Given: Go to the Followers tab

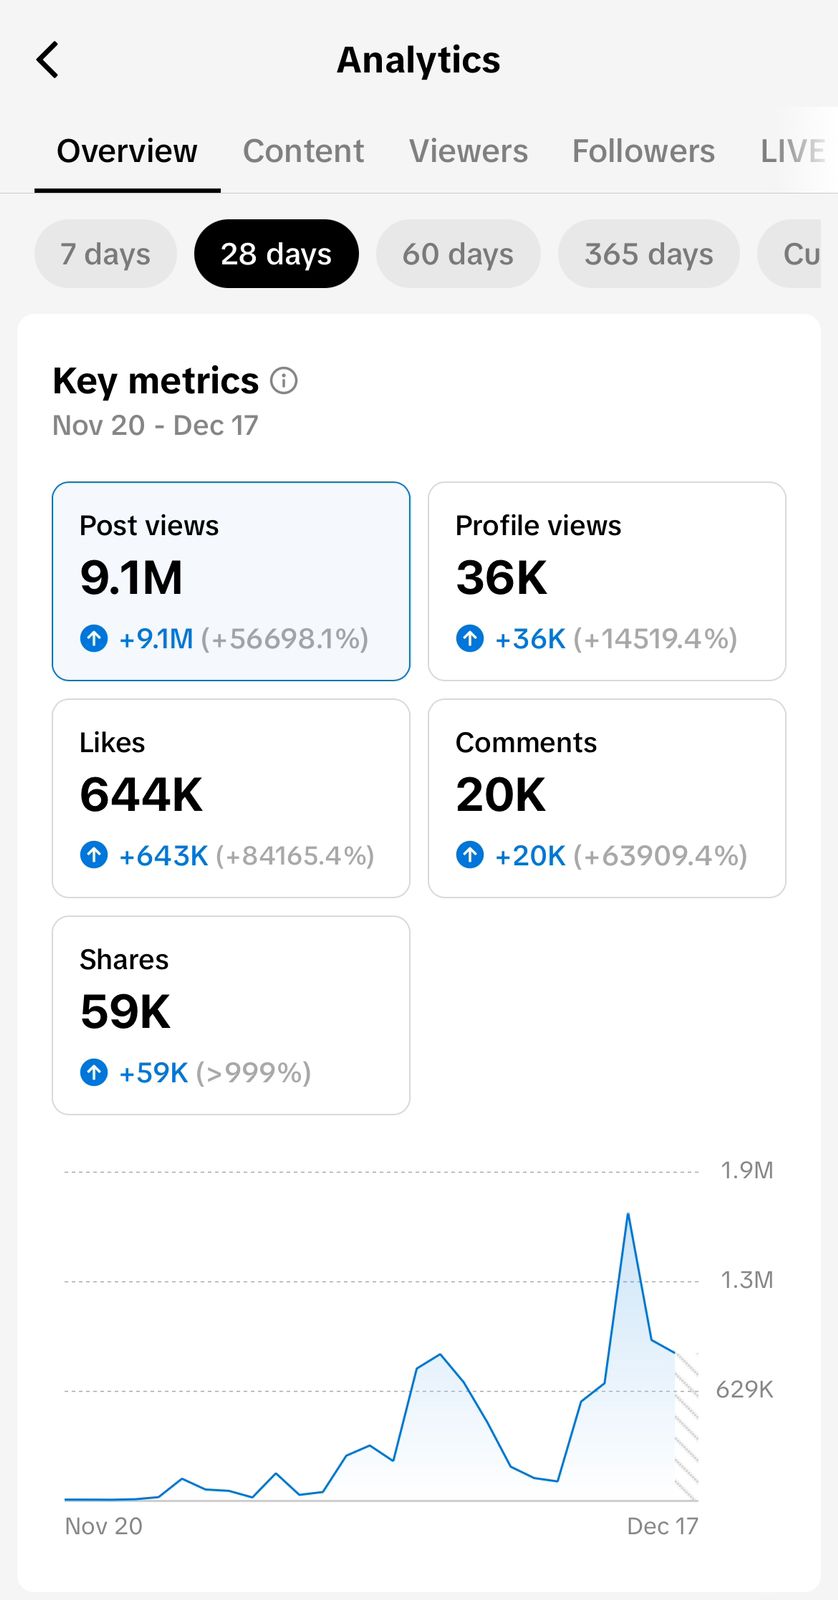Looking at the screenshot, I should click(643, 151).
